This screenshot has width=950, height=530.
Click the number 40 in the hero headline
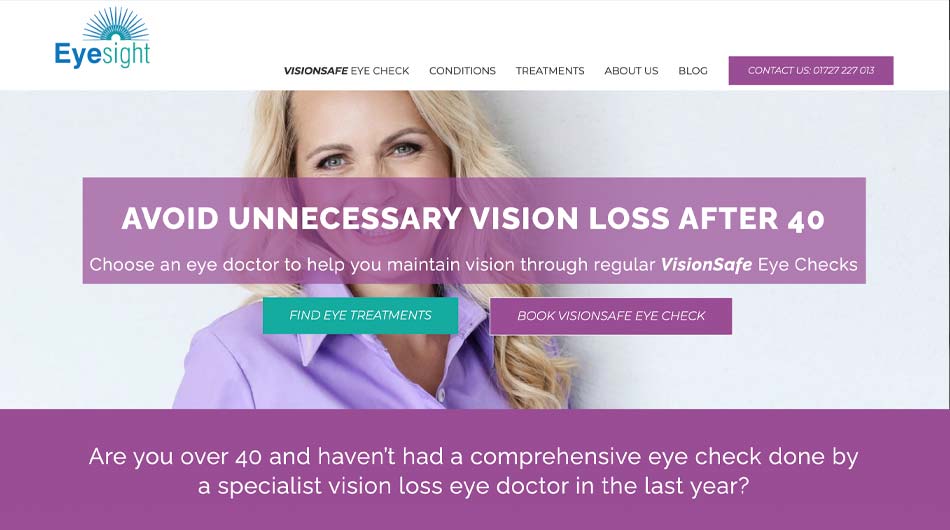click(x=806, y=220)
